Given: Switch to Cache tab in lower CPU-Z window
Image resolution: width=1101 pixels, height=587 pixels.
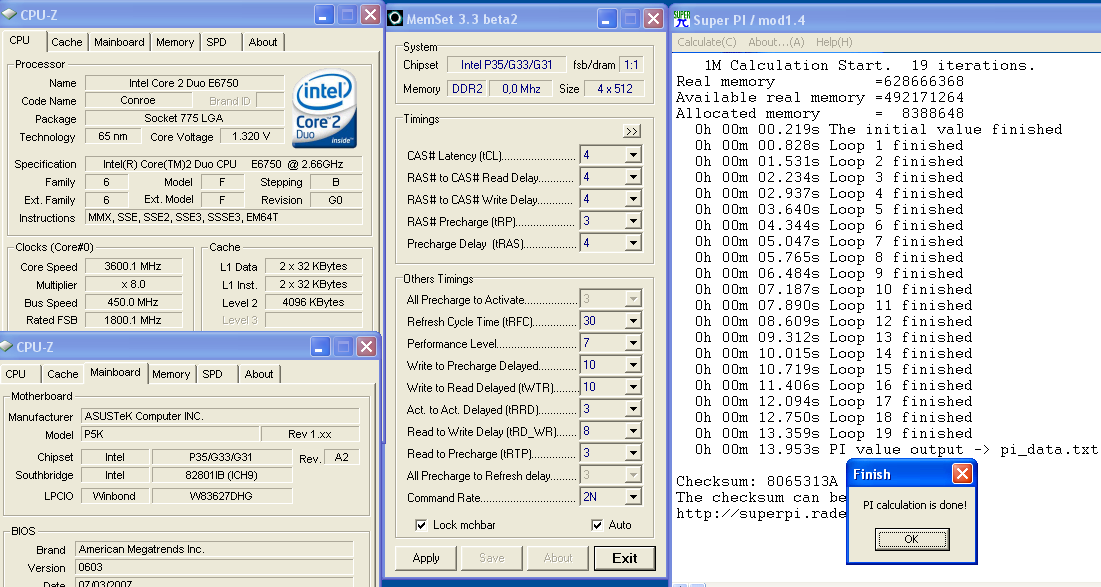Looking at the screenshot, I should (62, 374).
